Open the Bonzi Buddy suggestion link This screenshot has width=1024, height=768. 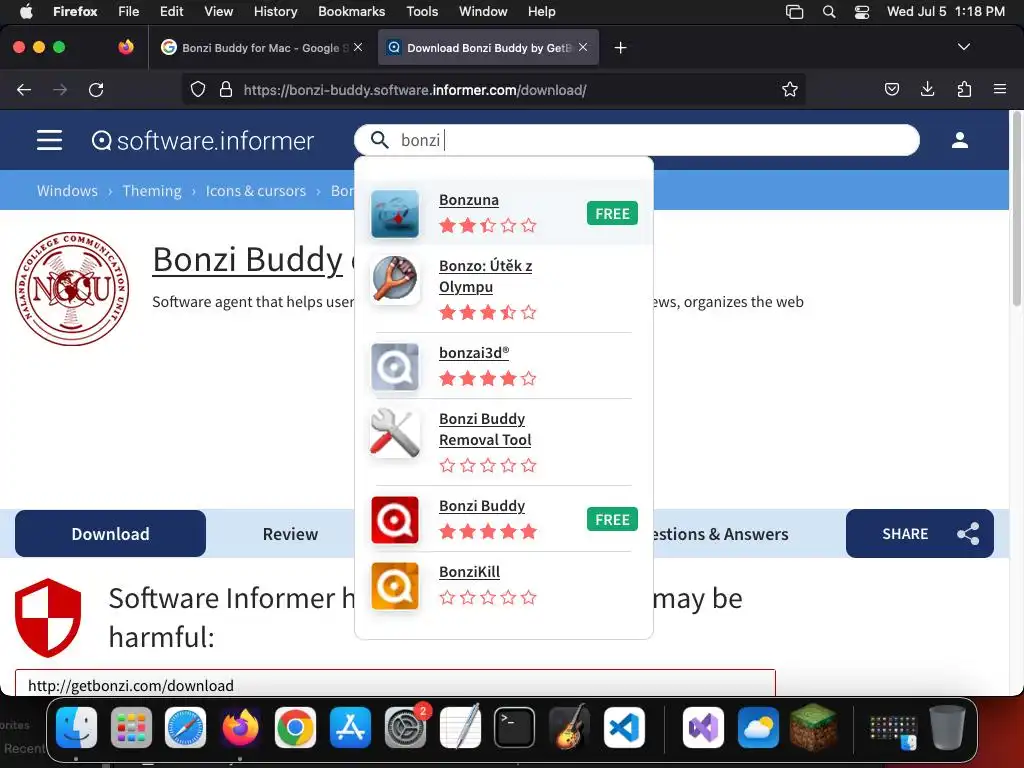pos(482,506)
